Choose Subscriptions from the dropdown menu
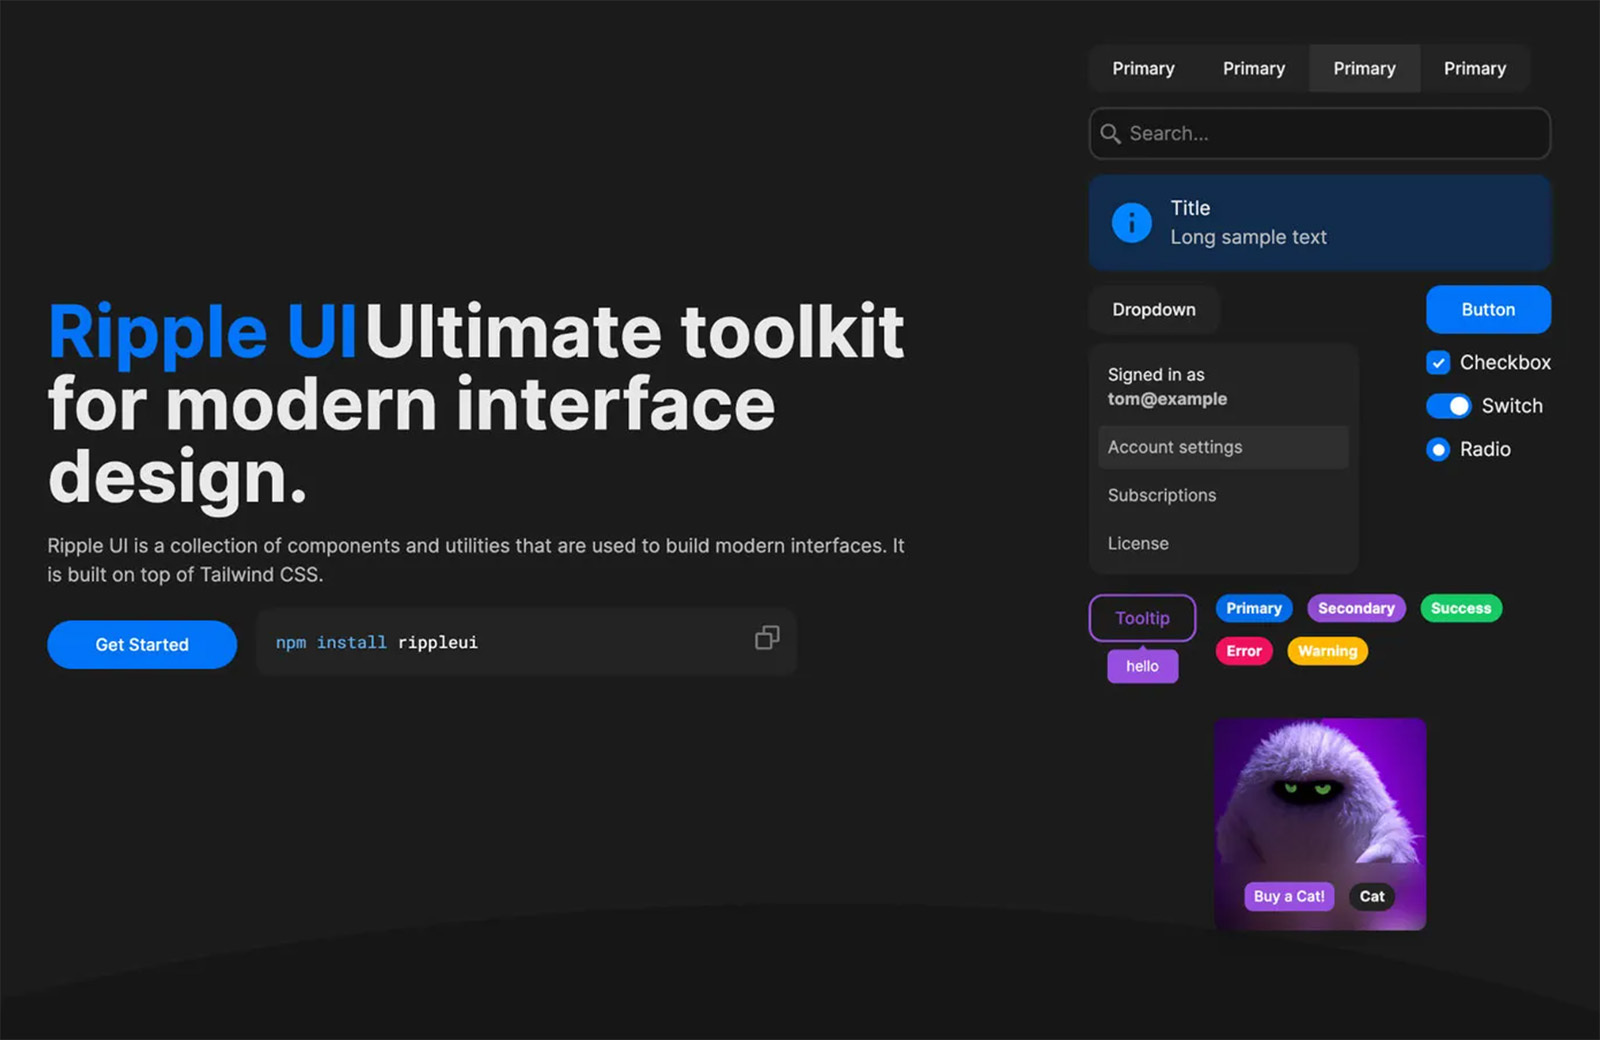1600x1040 pixels. pos(1223,496)
